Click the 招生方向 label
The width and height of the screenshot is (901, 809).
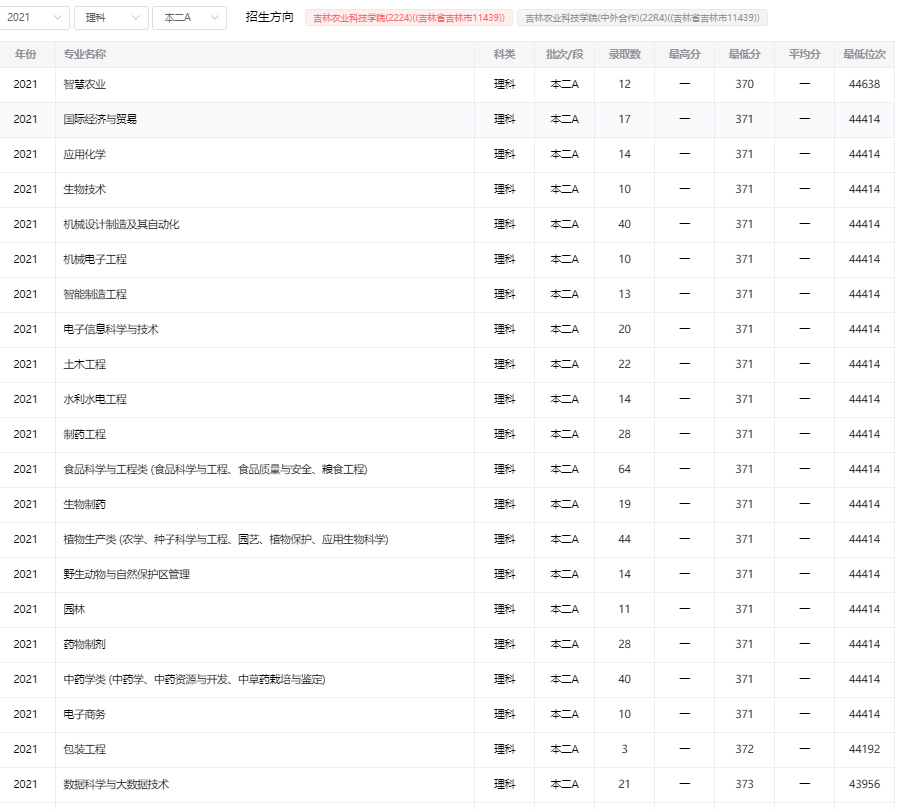point(269,17)
